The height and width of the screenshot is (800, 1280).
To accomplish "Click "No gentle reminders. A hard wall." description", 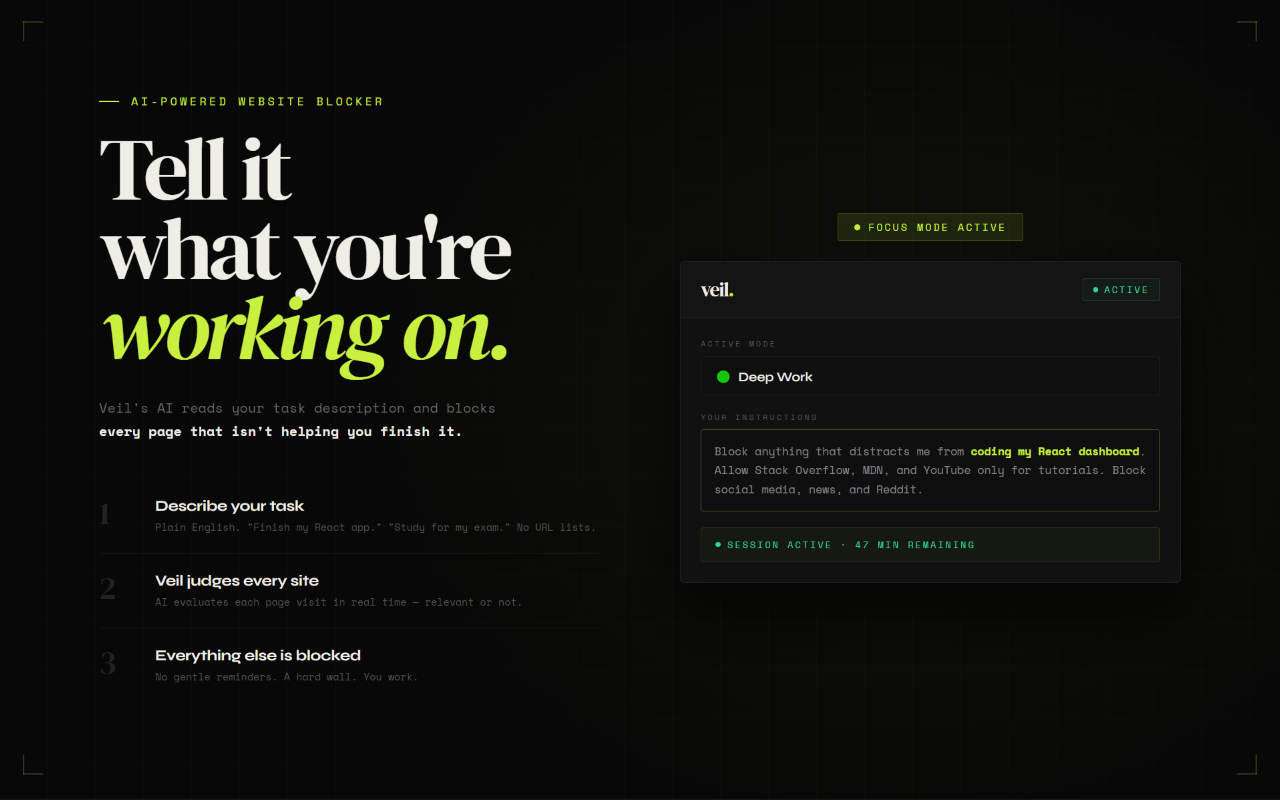I will pos(286,677).
